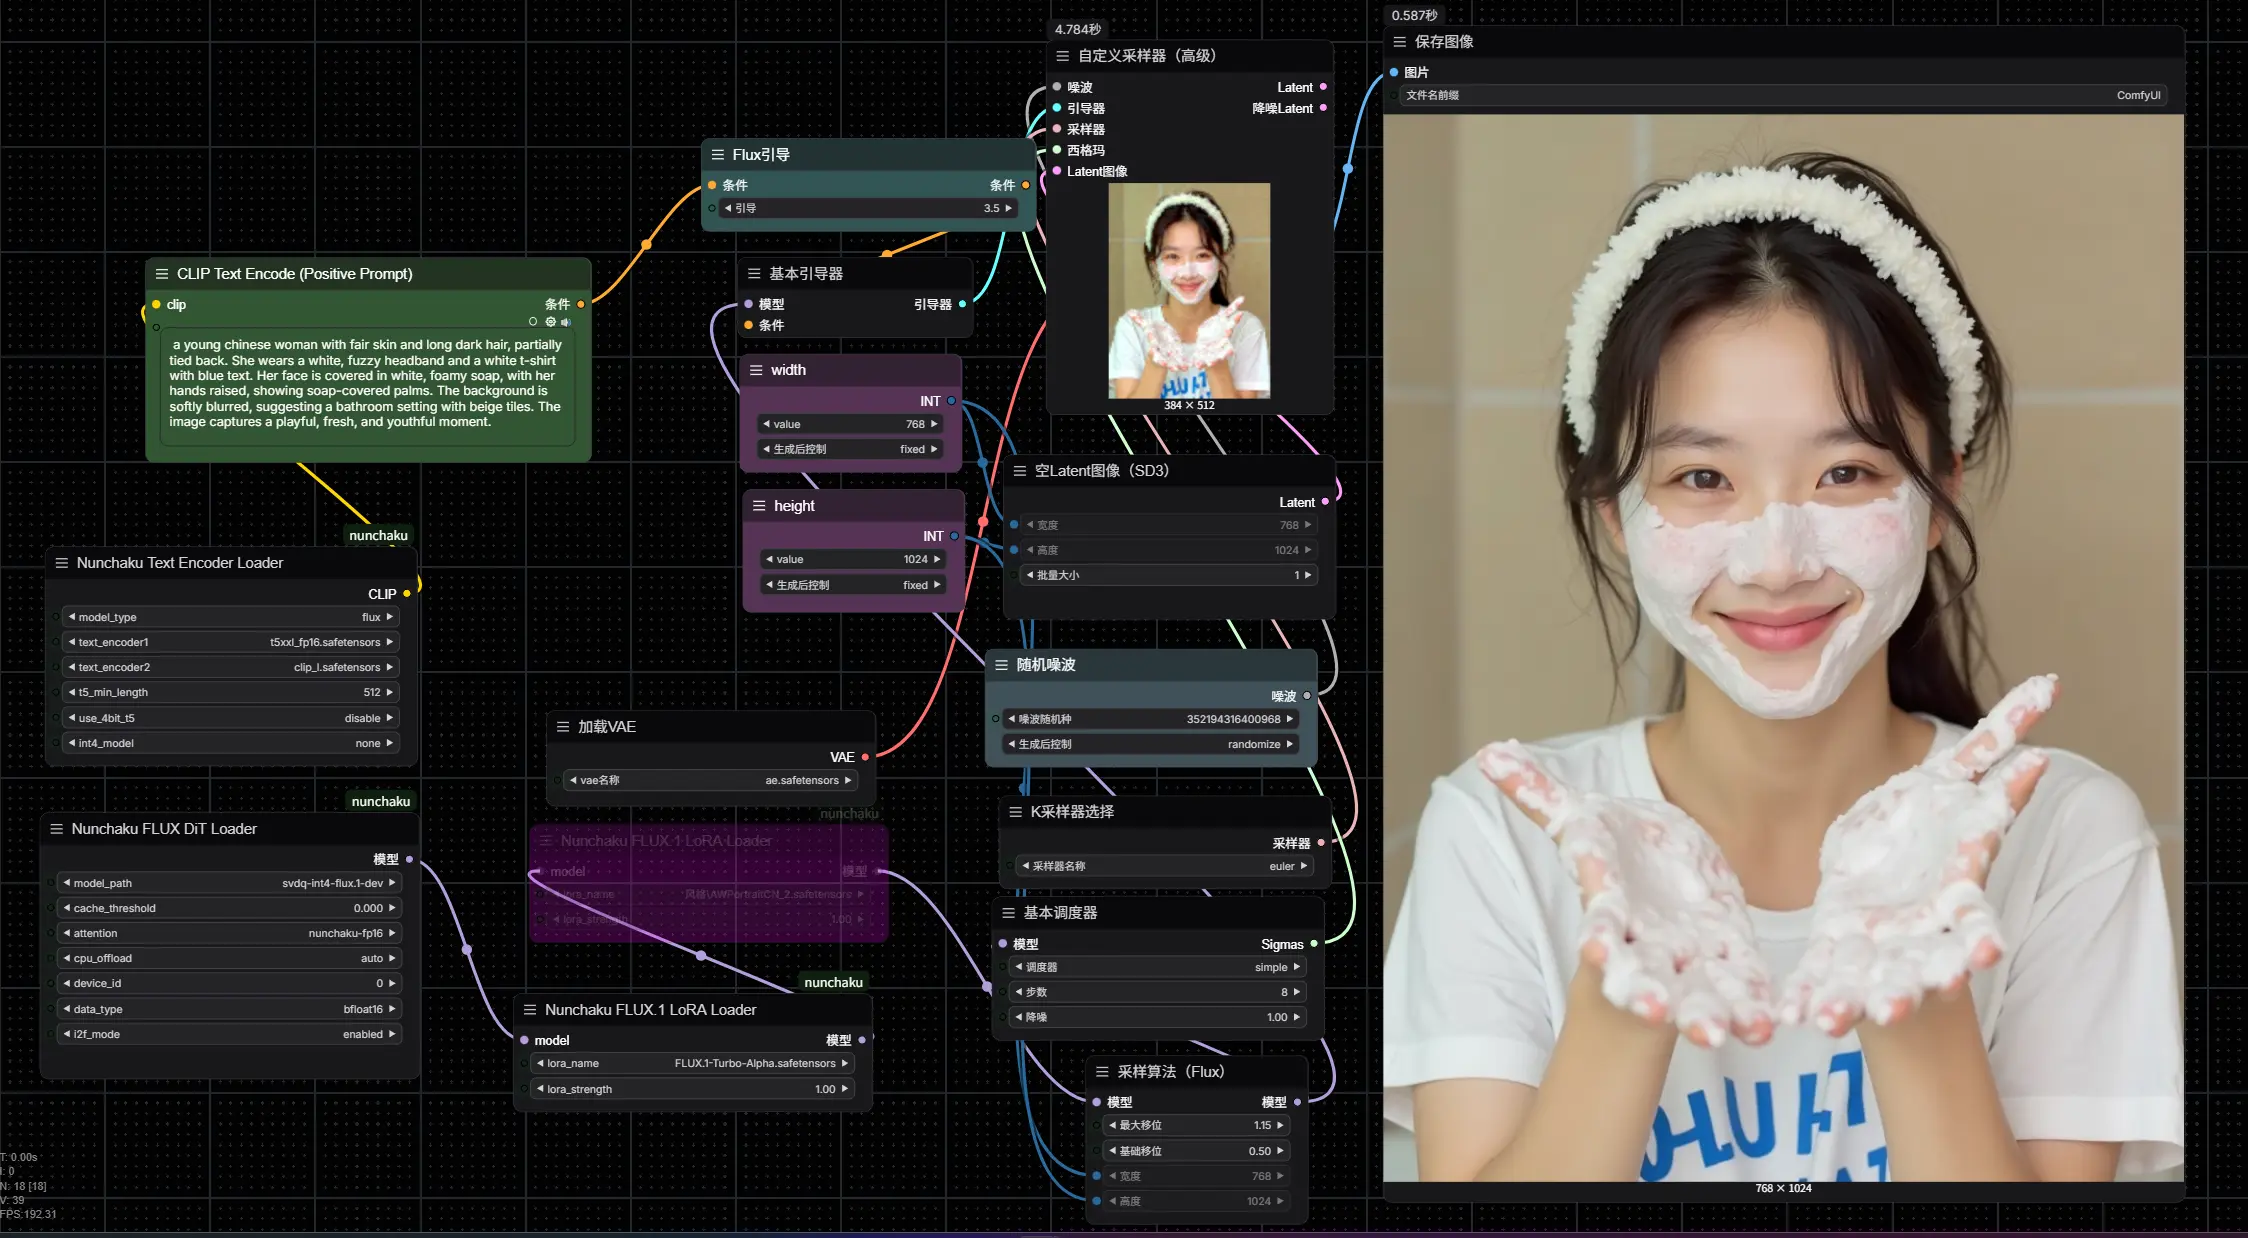Open vae名称 ae.safetensors dropdown
Screen dimensions: 2248x1238
pos(711,780)
